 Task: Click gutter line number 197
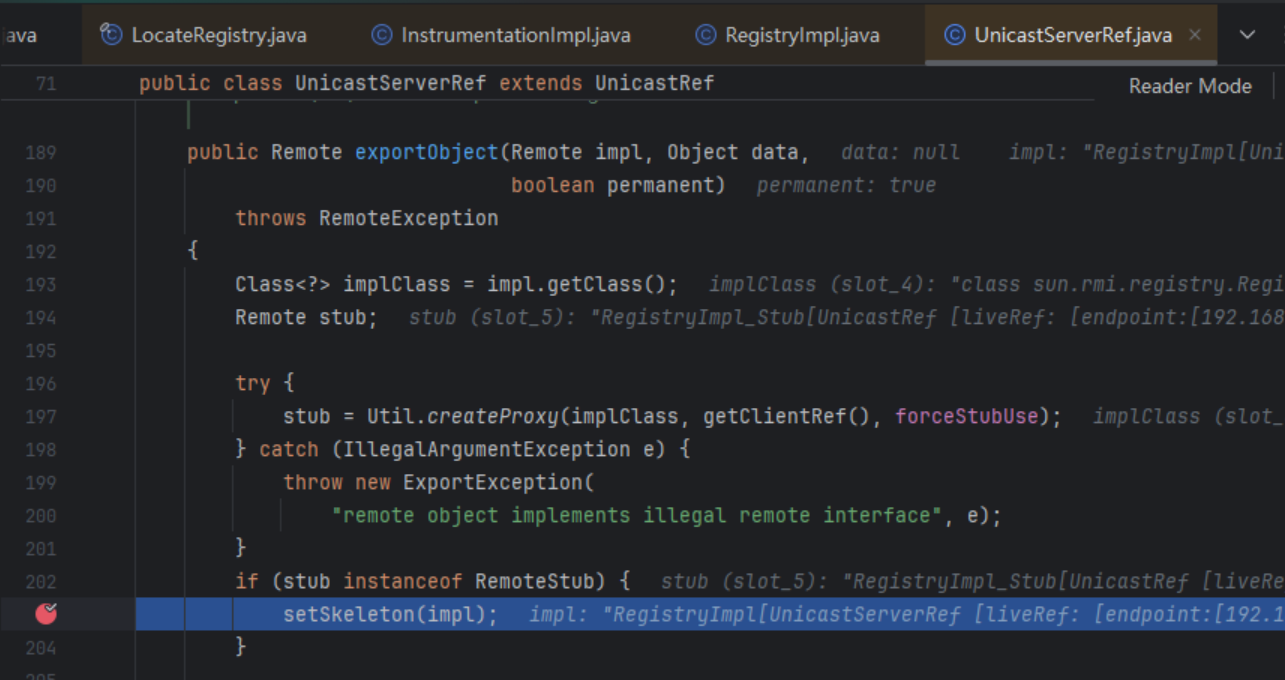[x=41, y=416]
